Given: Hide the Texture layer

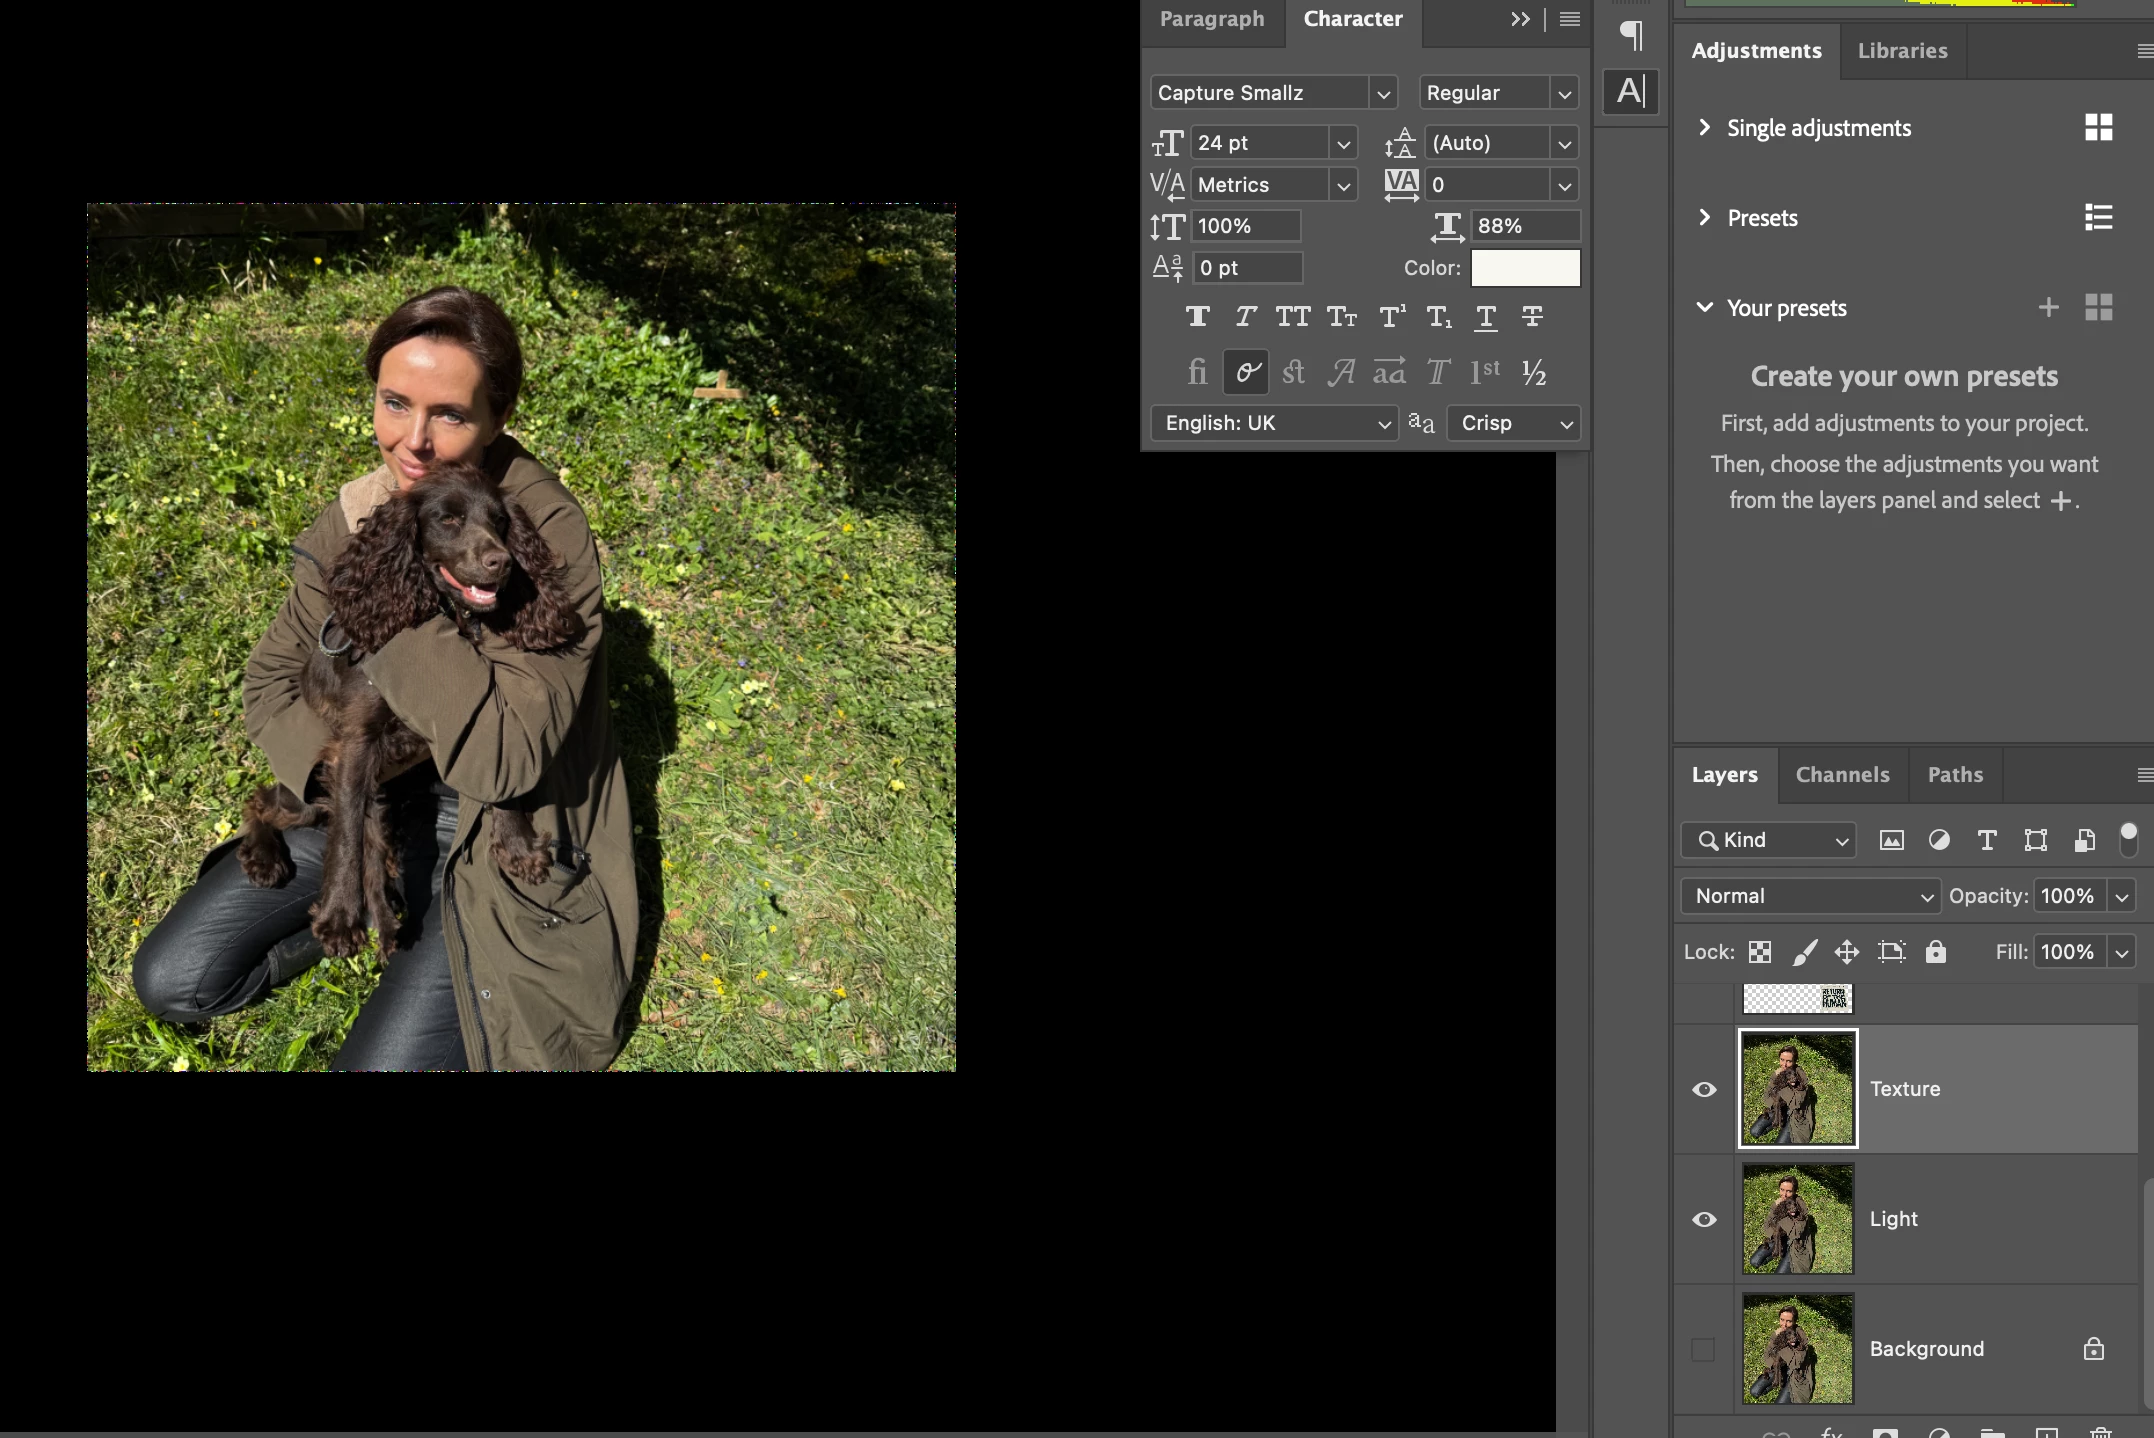Looking at the screenshot, I should 1704,1089.
